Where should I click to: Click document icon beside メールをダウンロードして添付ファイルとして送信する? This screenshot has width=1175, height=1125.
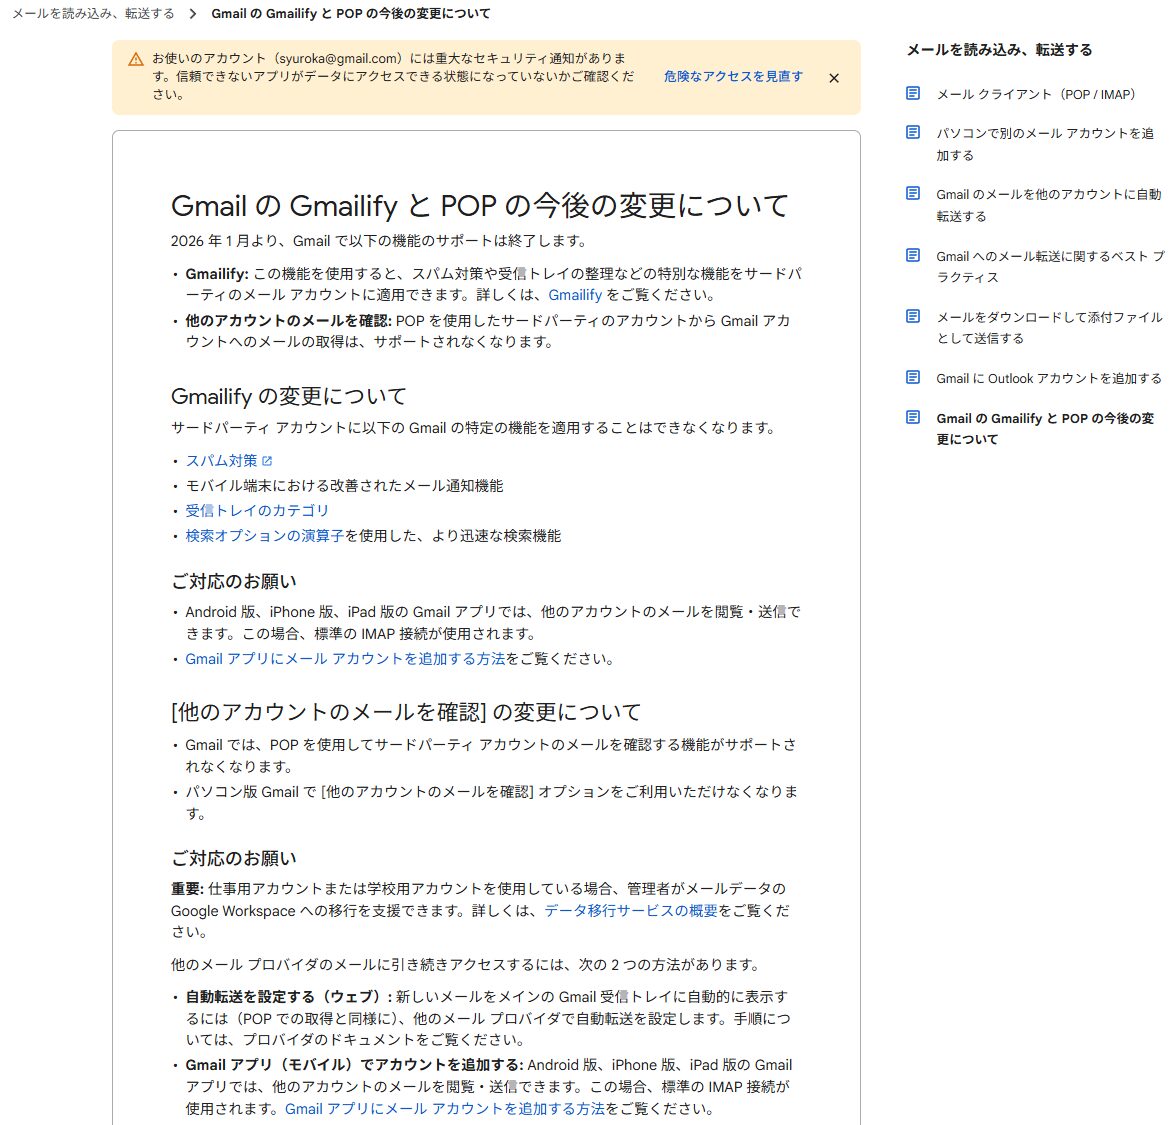click(x=913, y=316)
